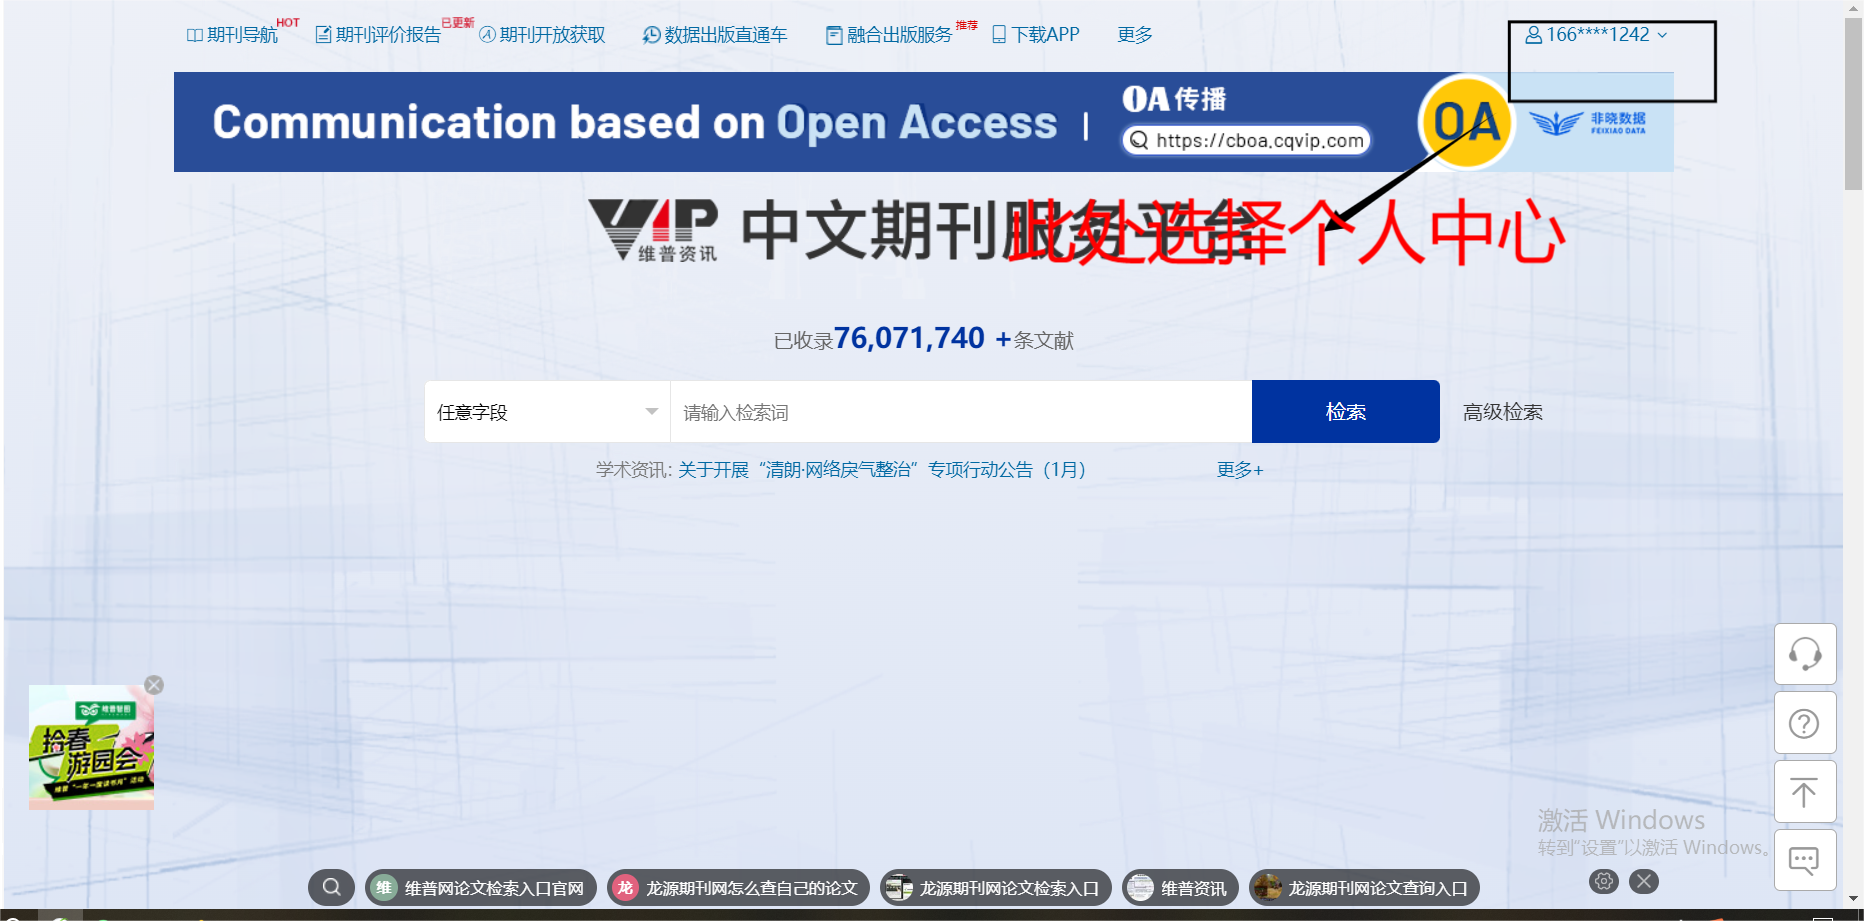Click the 请输入检索词 search input box
Screen dimensions: 1864x921
coord(961,412)
